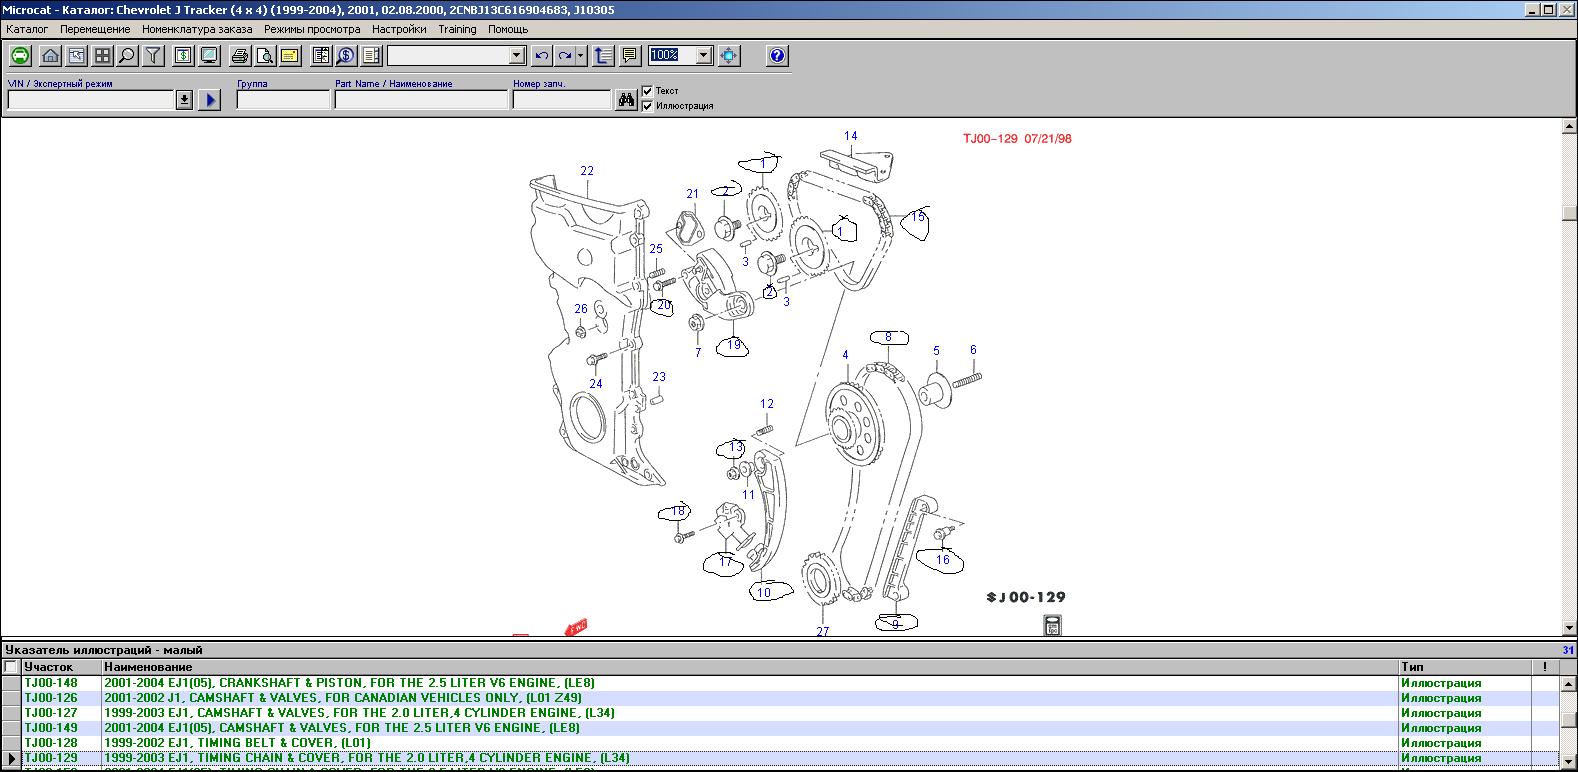Click the binoculars search button
The width and height of the screenshot is (1578, 772).
tap(626, 100)
